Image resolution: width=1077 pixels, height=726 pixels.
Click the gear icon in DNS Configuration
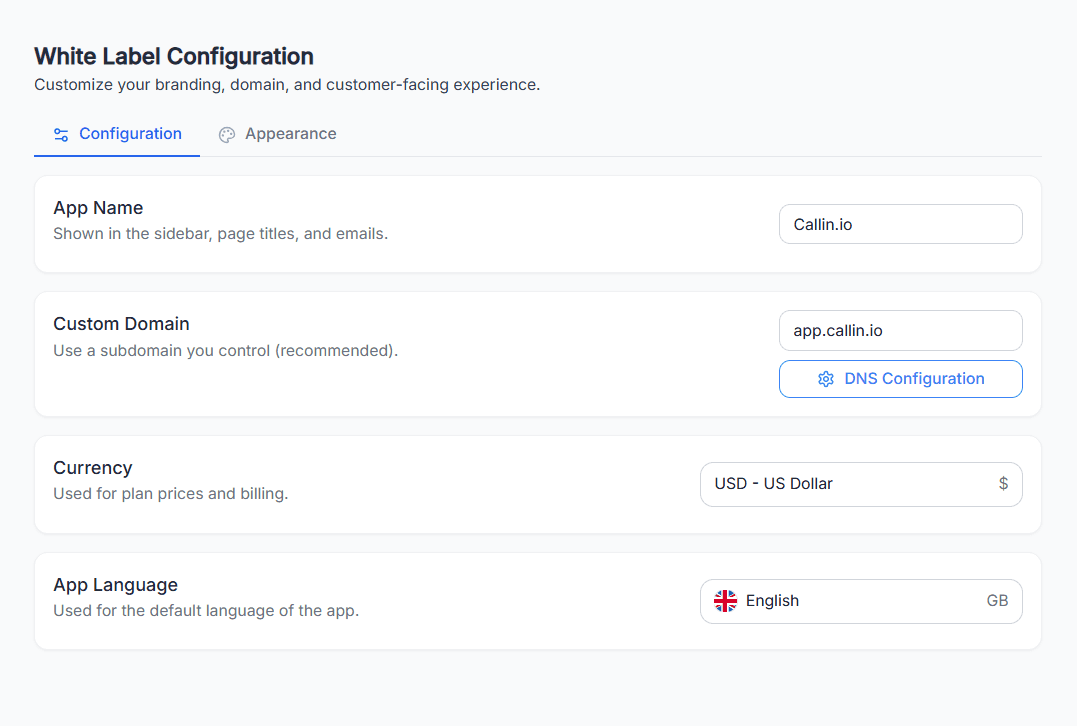[826, 379]
